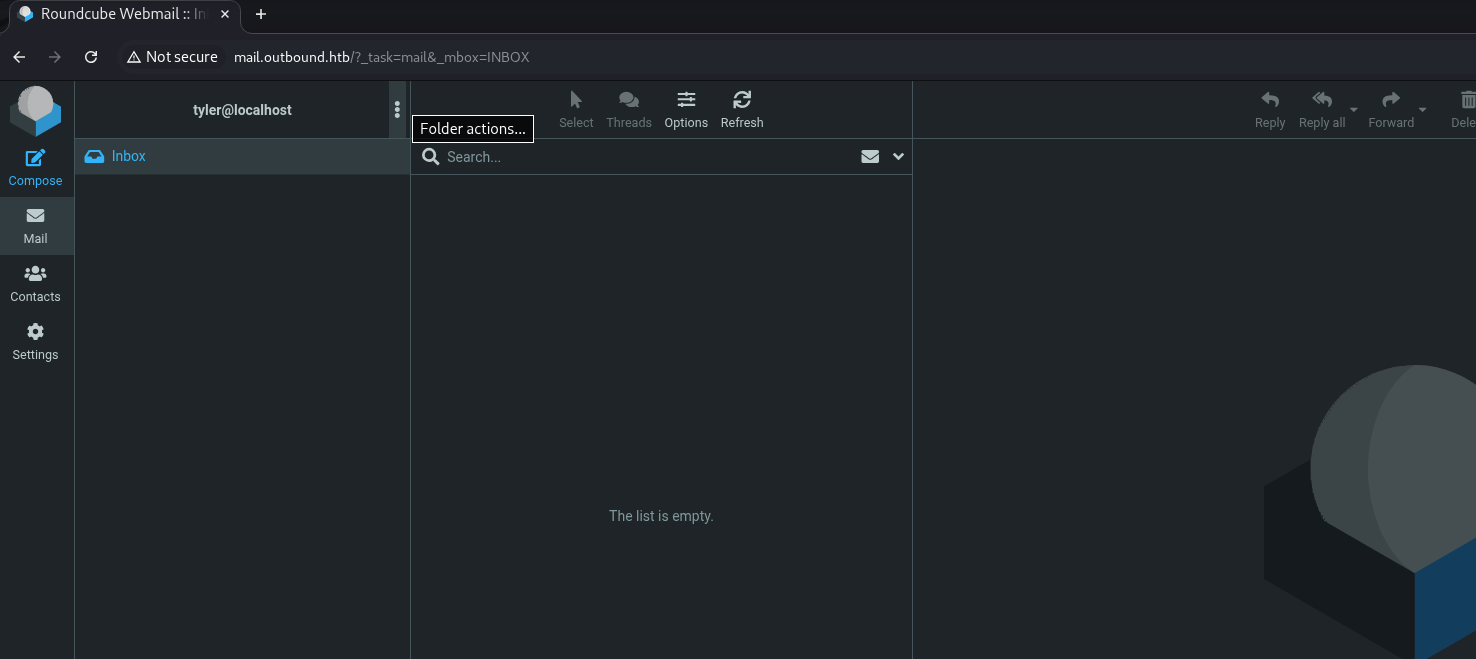Image resolution: width=1476 pixels, height=659 pixels.
Task: Open the Folder actions three-dot menu
Action: click(397, 110)
